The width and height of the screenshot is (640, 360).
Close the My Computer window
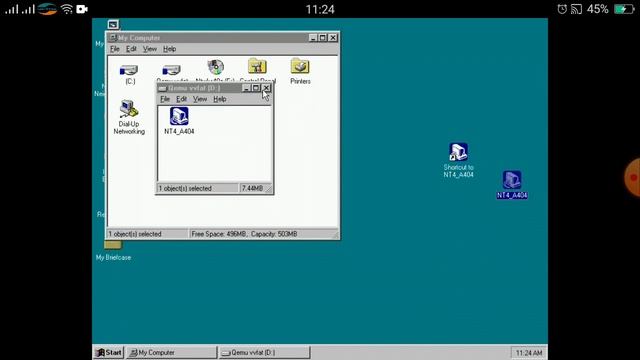click(333, 38)
